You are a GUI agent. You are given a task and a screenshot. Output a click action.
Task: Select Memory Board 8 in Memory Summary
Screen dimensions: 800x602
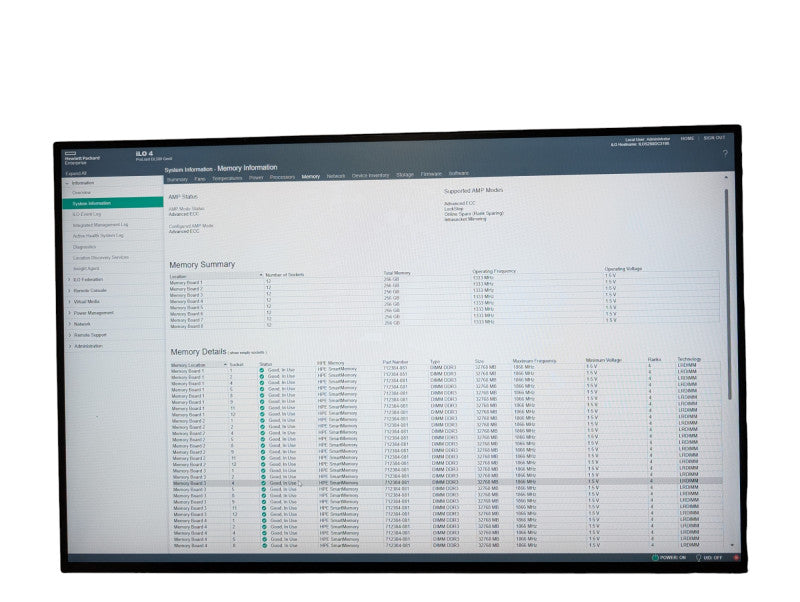tap(186, 327)
